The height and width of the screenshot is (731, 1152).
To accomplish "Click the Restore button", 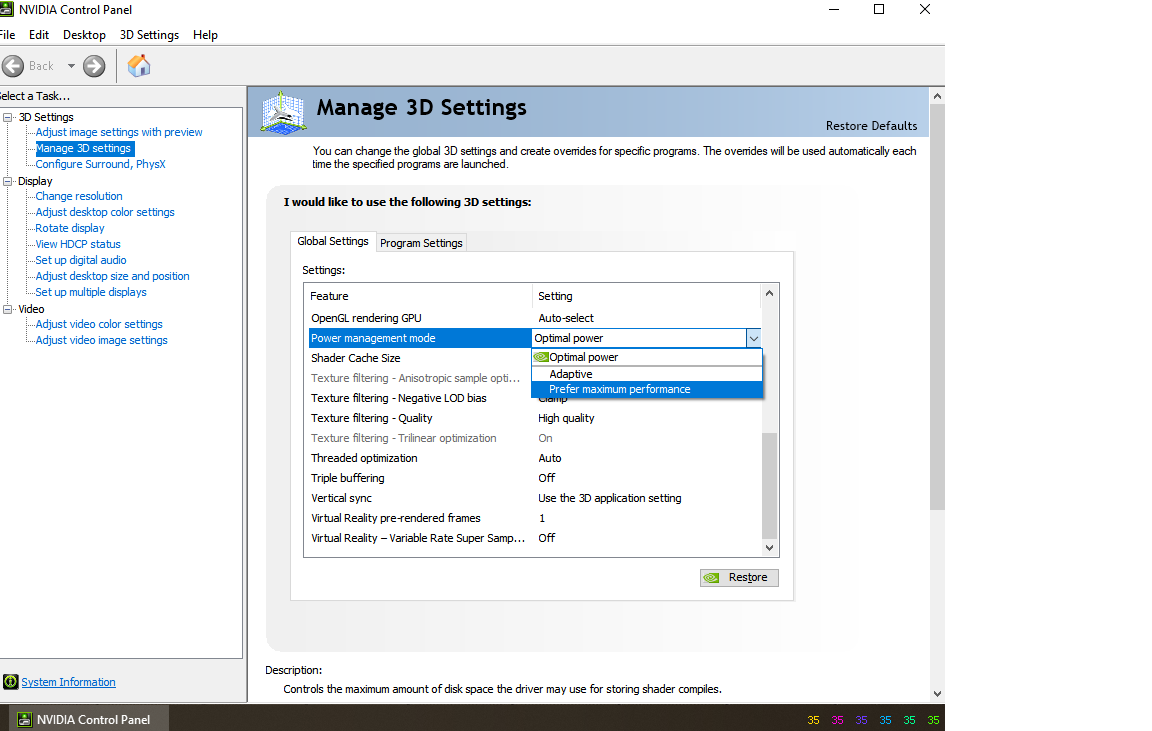I will point(739,577).
